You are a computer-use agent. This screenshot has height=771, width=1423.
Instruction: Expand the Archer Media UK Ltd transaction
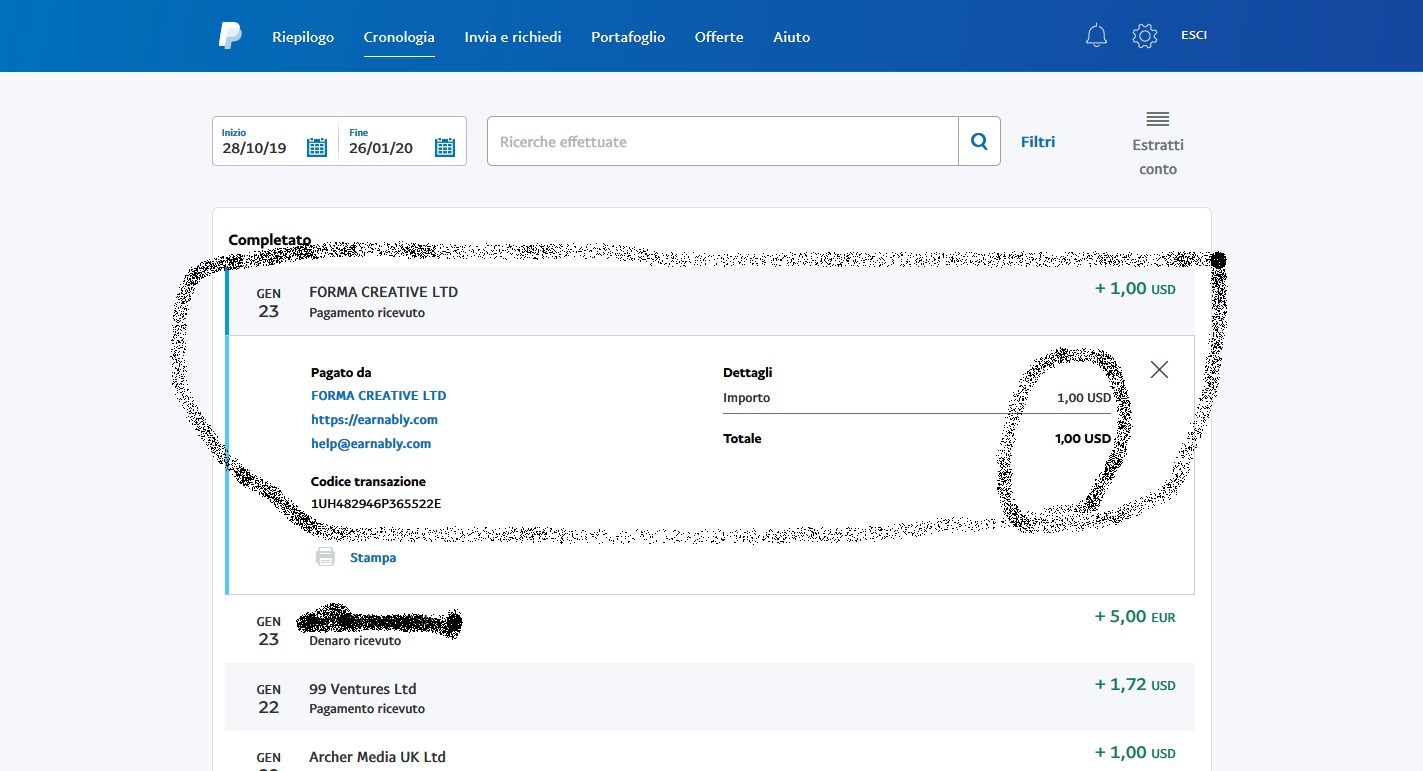(x=710, y=752)
